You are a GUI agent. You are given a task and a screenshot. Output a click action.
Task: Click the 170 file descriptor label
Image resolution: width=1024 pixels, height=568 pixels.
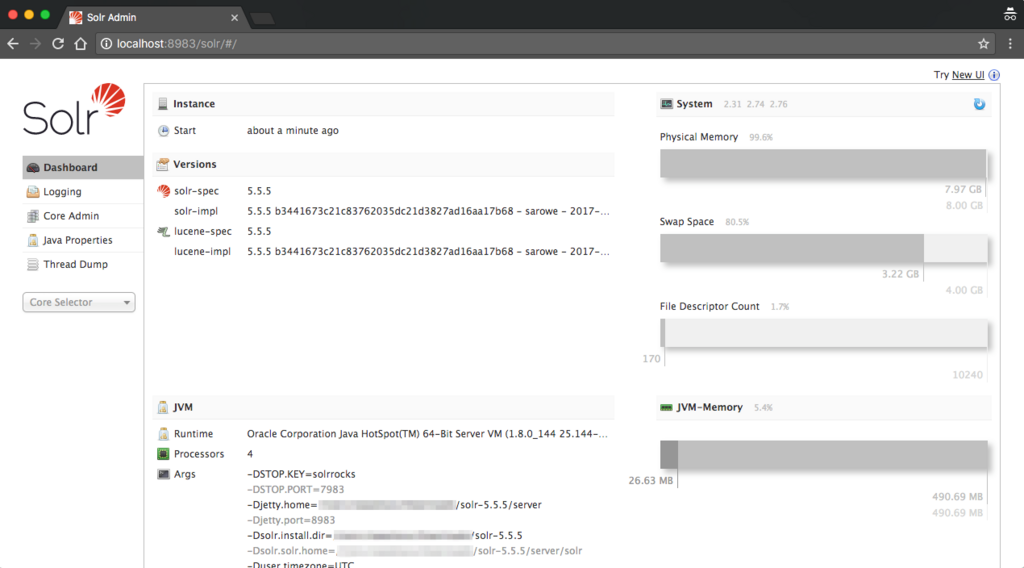tap(651, 358)
